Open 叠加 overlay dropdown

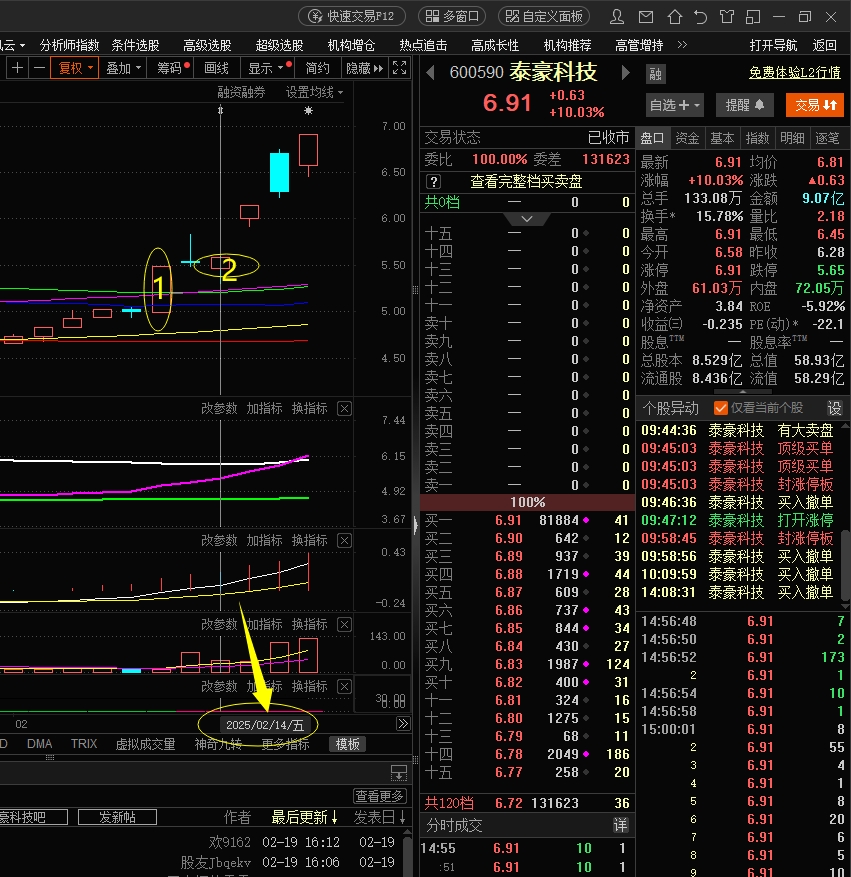coord(124,68)
